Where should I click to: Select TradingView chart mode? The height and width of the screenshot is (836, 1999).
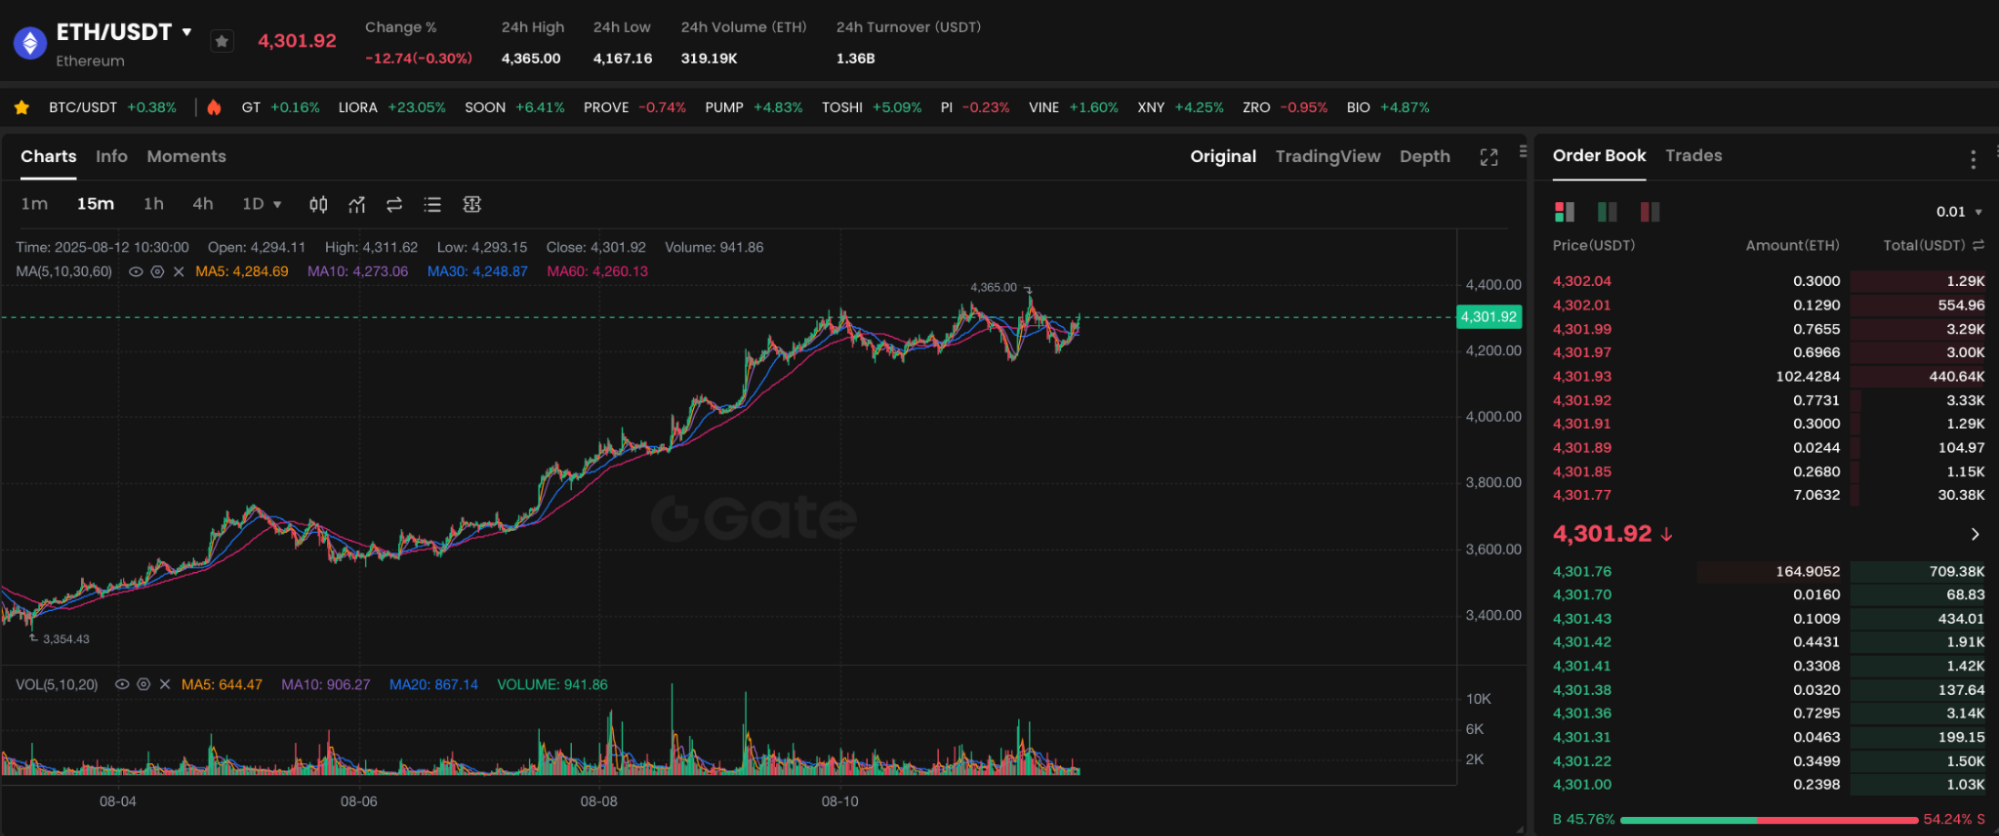click(1328, 156)
